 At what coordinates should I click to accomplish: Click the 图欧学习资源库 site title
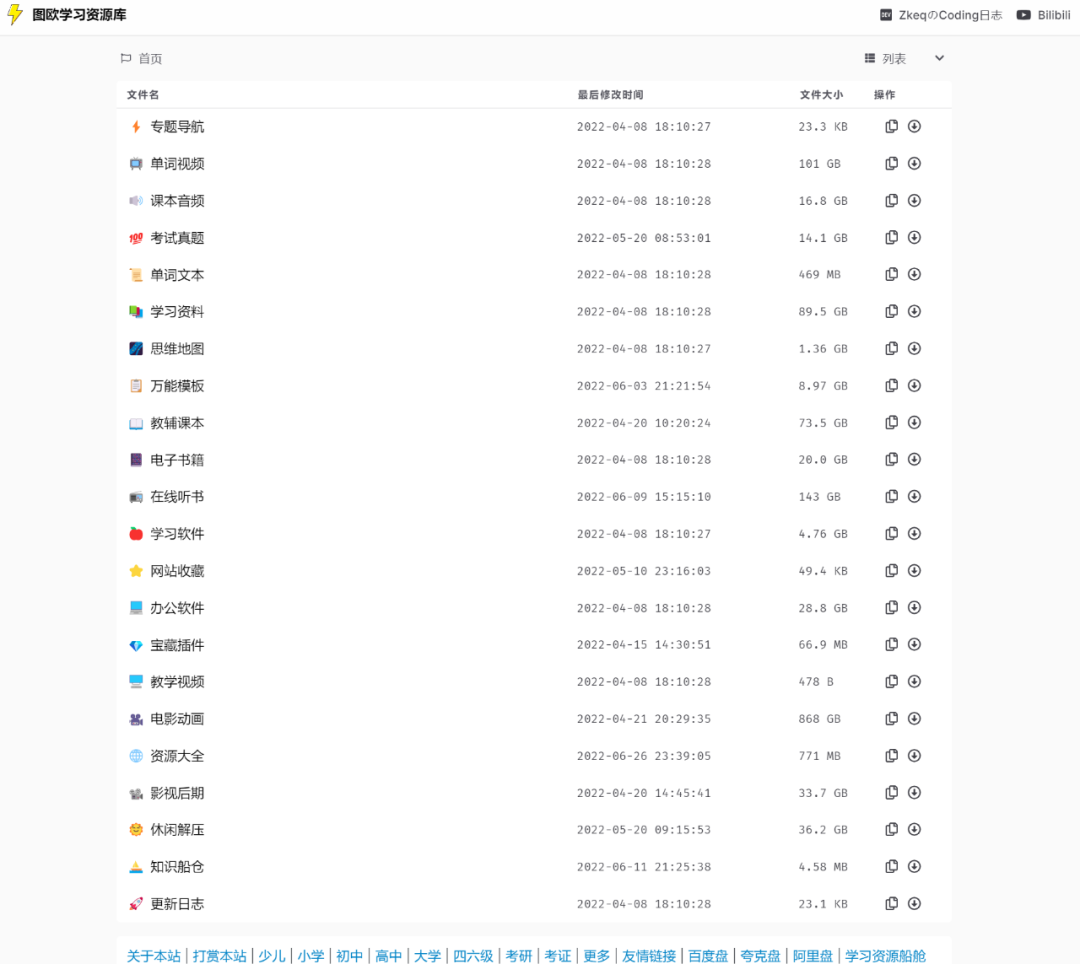click(79, 15)
